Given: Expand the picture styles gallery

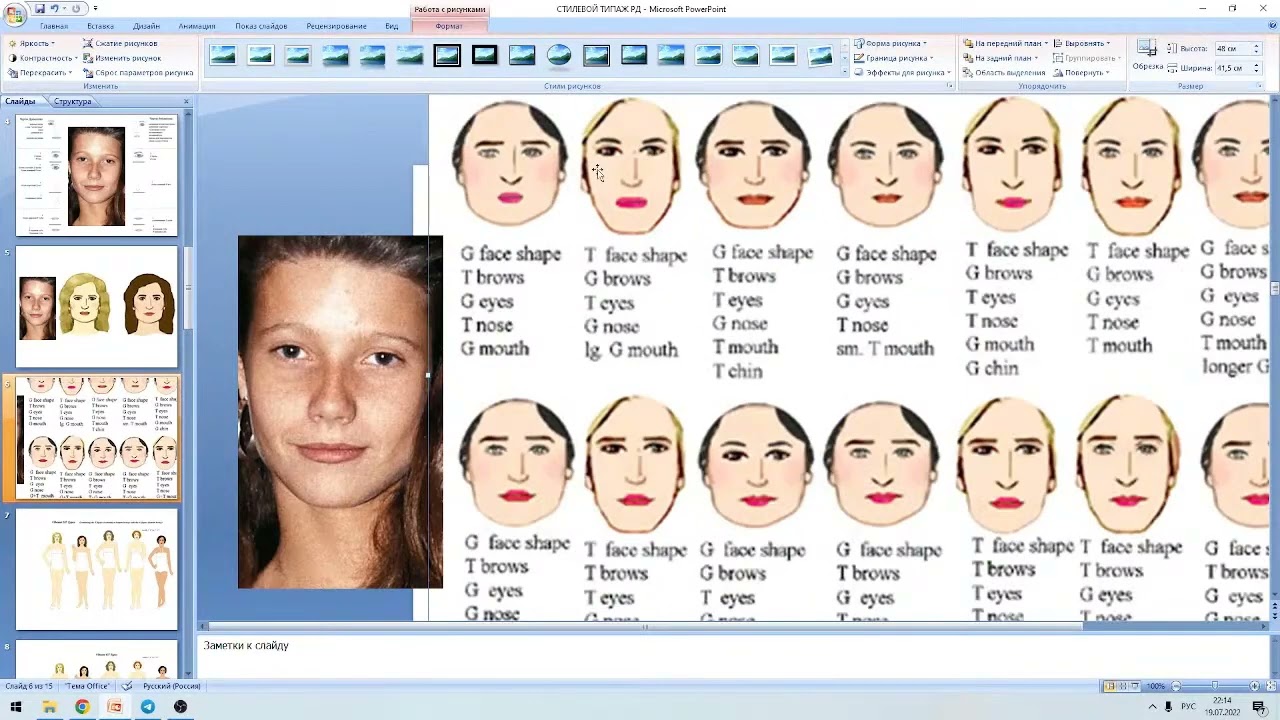Looking at the screenshot, I should pos(844,71).
